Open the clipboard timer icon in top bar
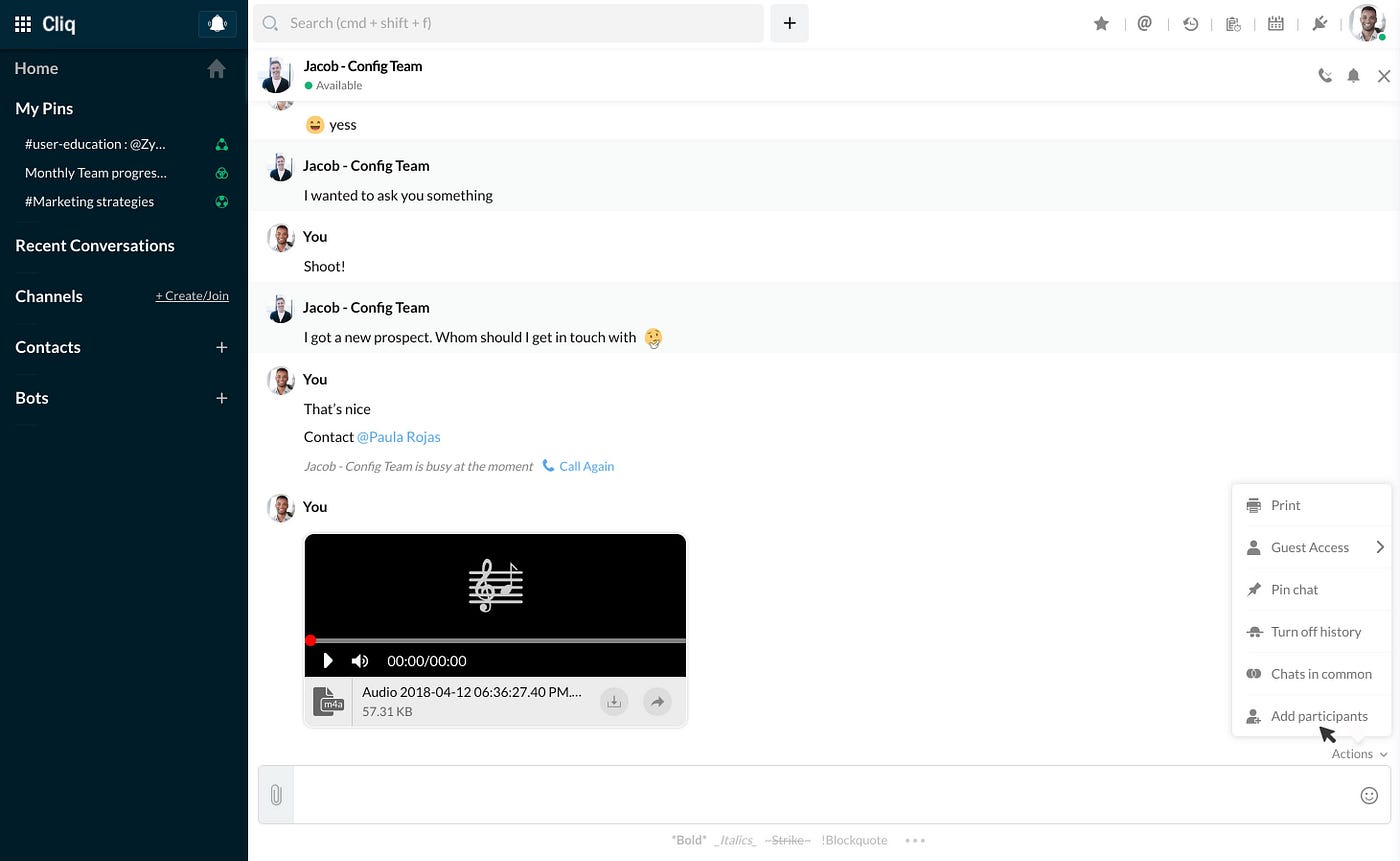 (1233, 23)
